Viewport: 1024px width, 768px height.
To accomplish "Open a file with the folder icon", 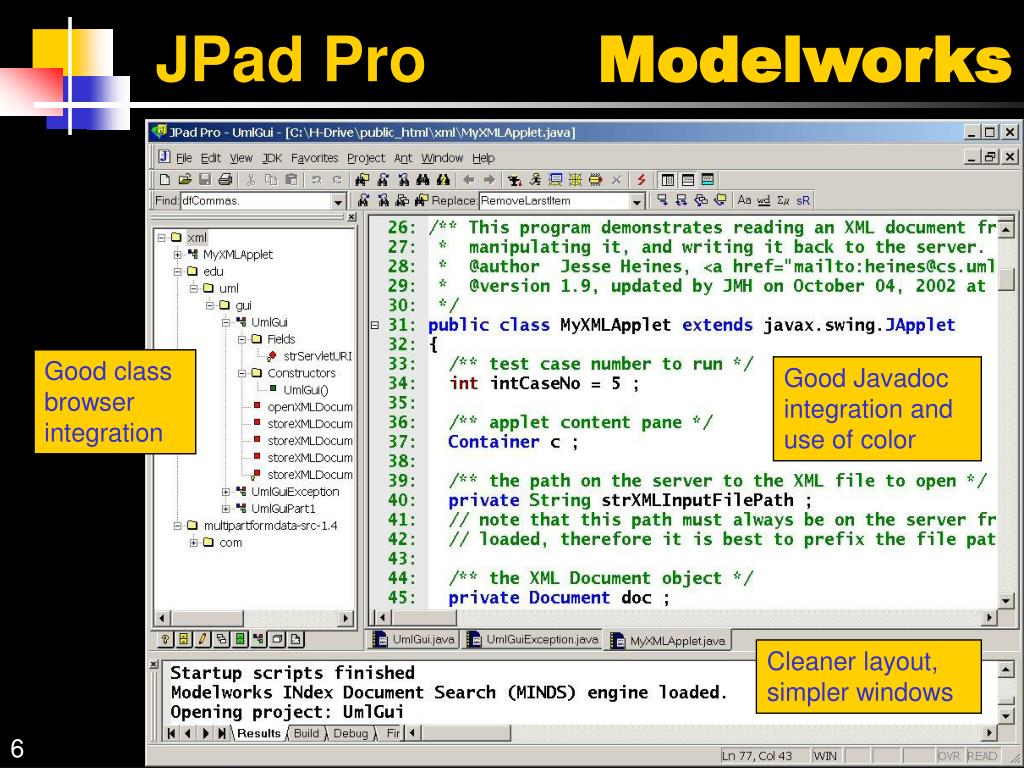I will [185, 180].
